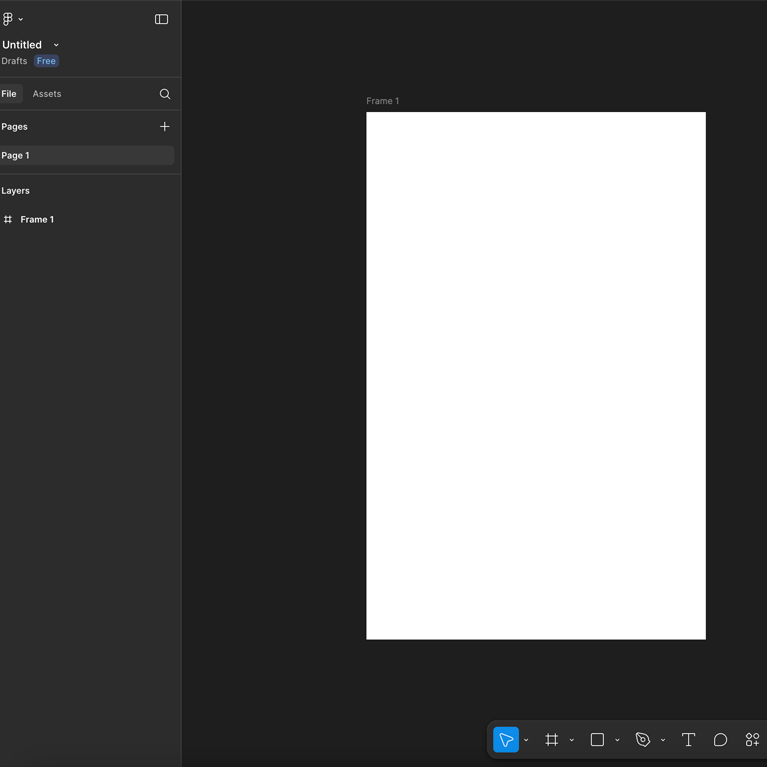767x767 pixels.
Task: Switch to the Assets tab
Action: pos(47,94)
